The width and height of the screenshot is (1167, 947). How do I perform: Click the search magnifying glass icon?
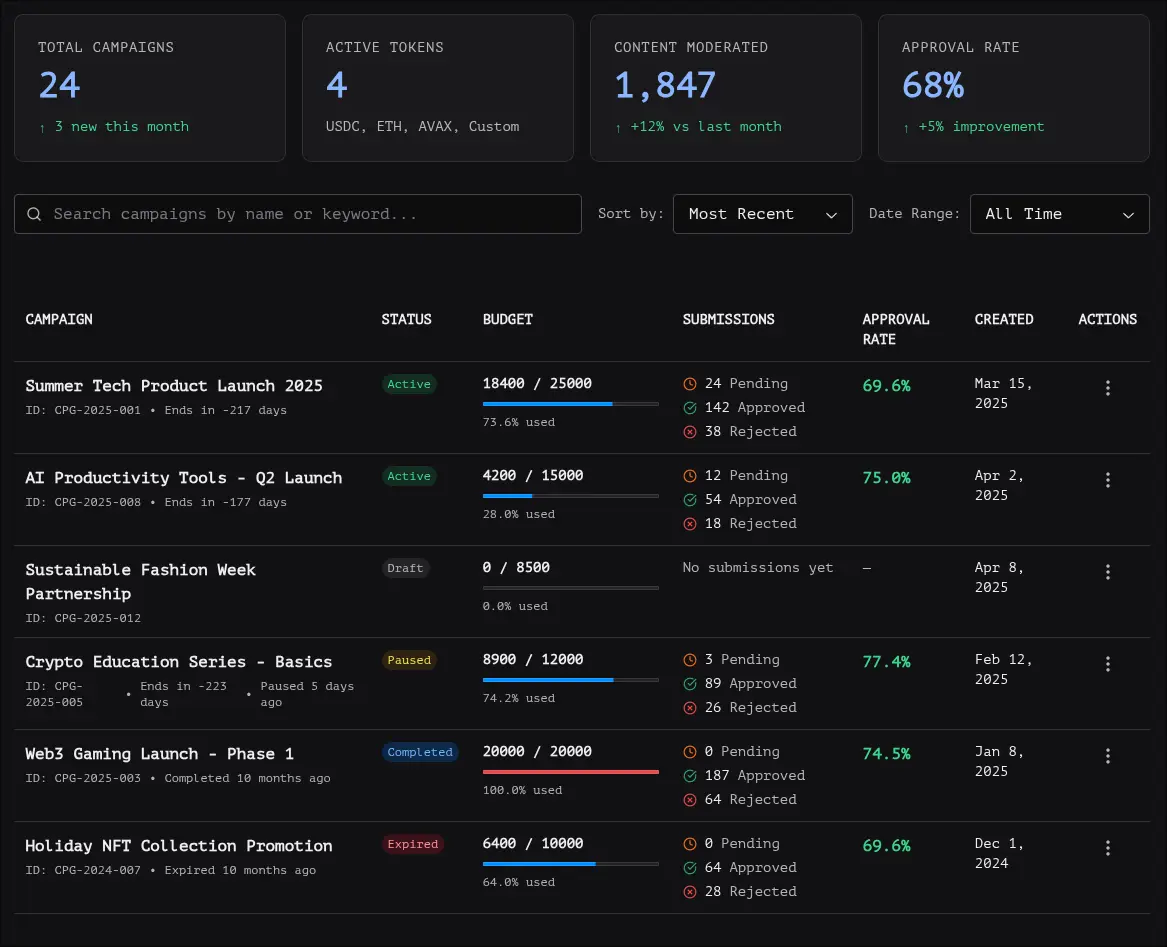(34, 214)
